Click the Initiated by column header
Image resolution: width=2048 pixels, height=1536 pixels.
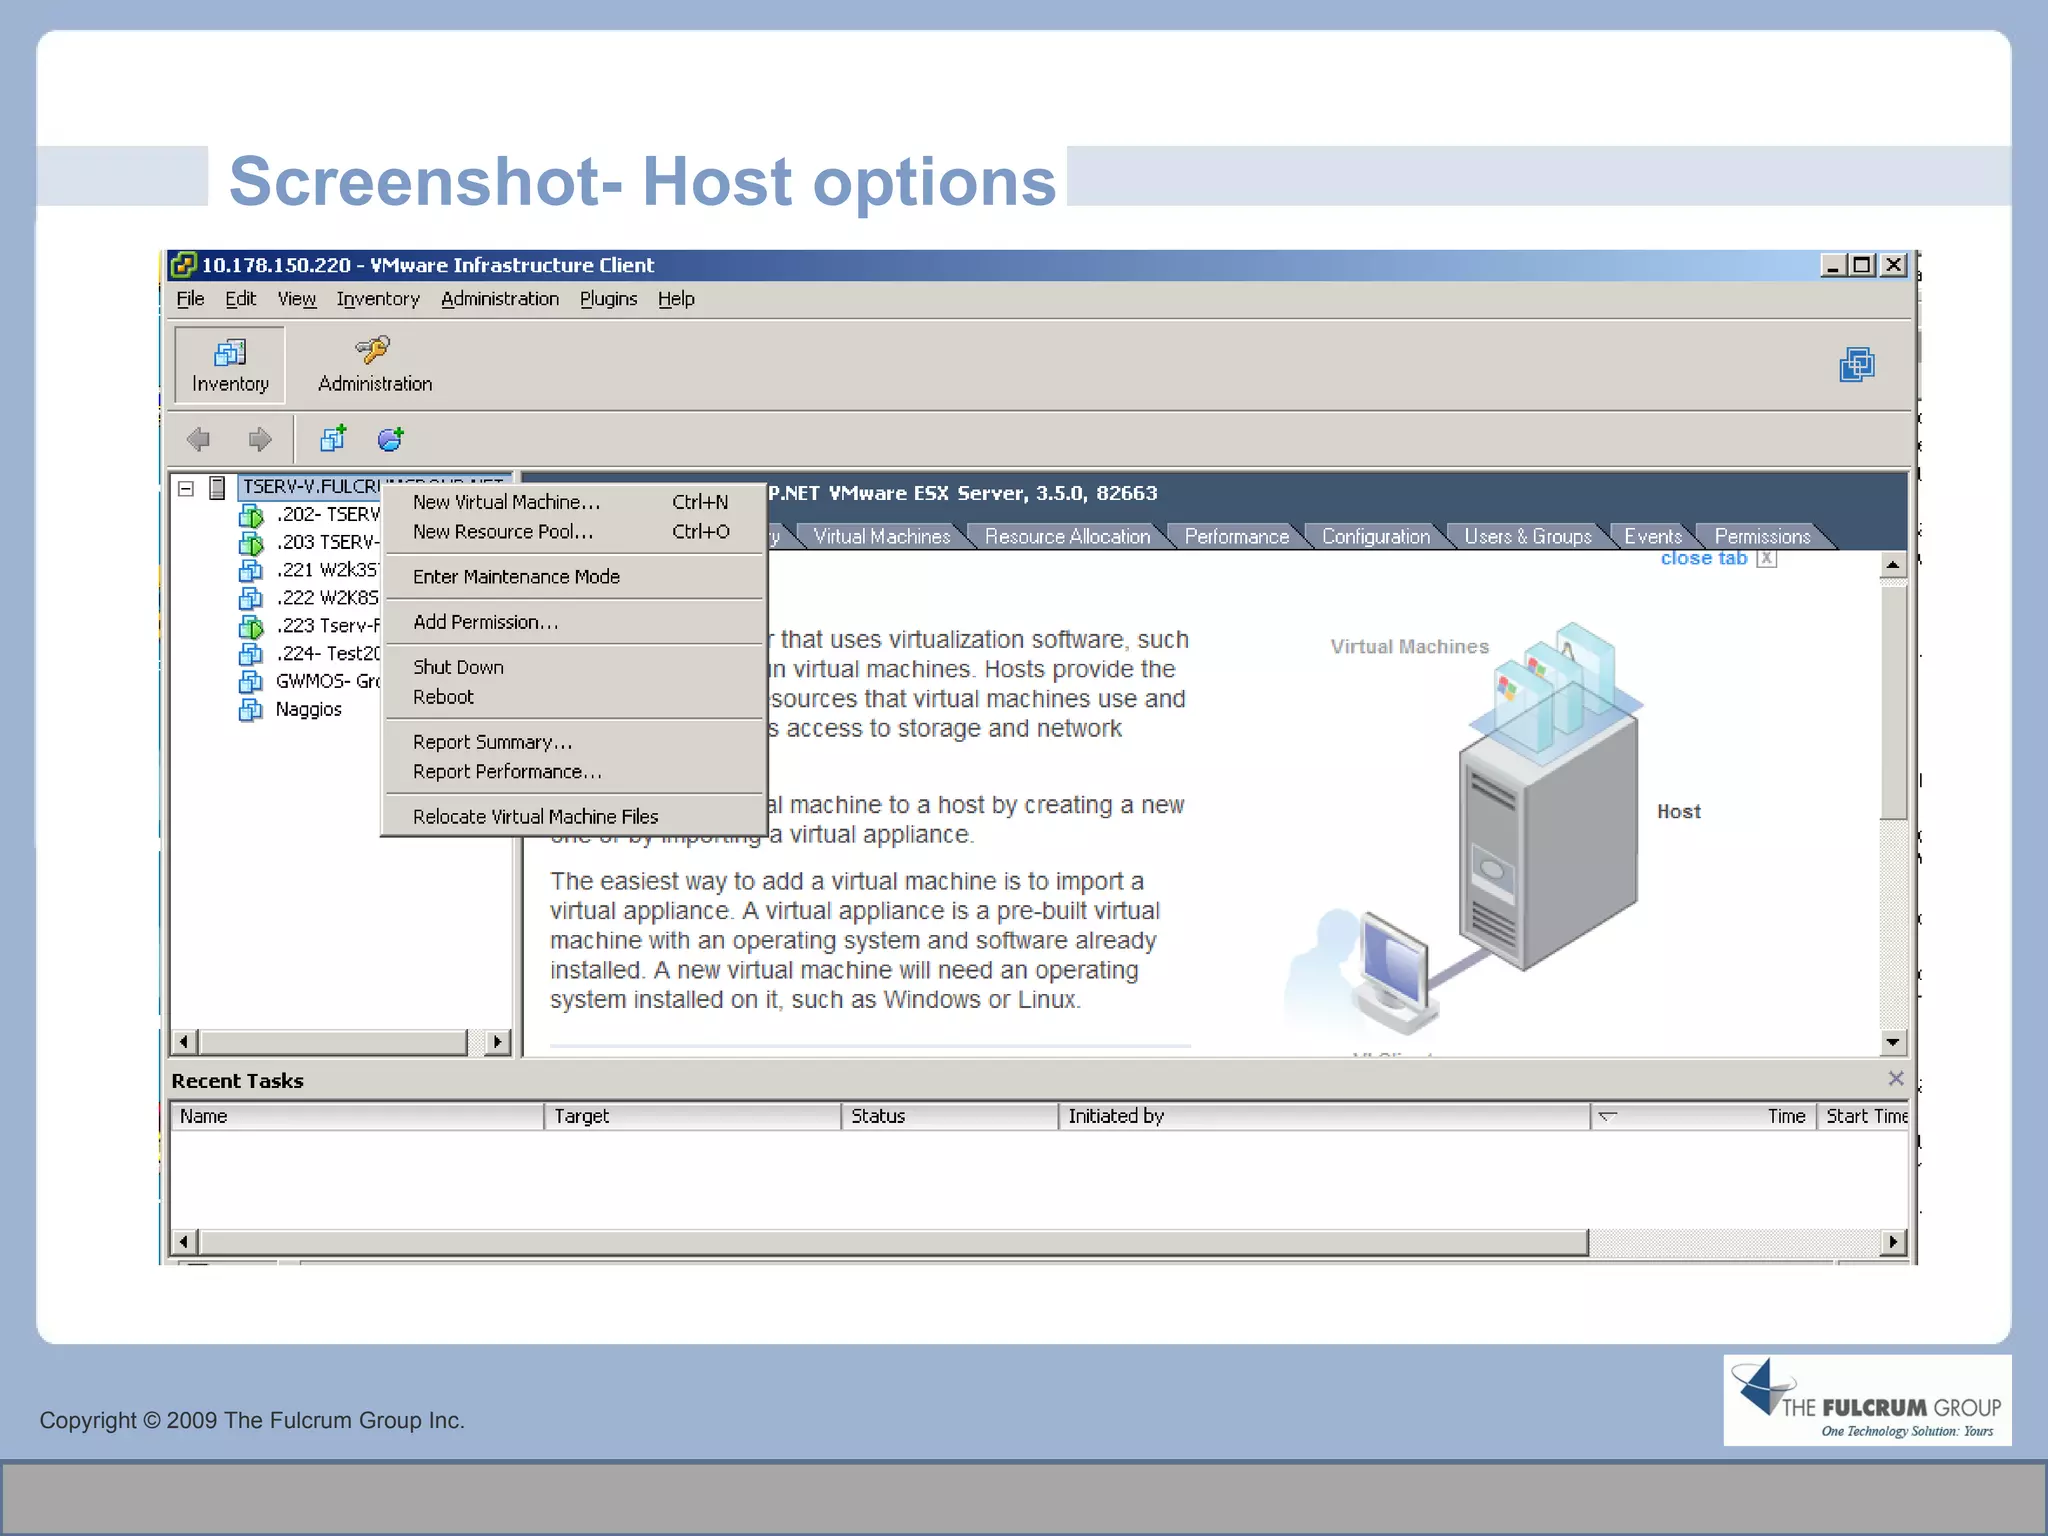[1325, 1116]
